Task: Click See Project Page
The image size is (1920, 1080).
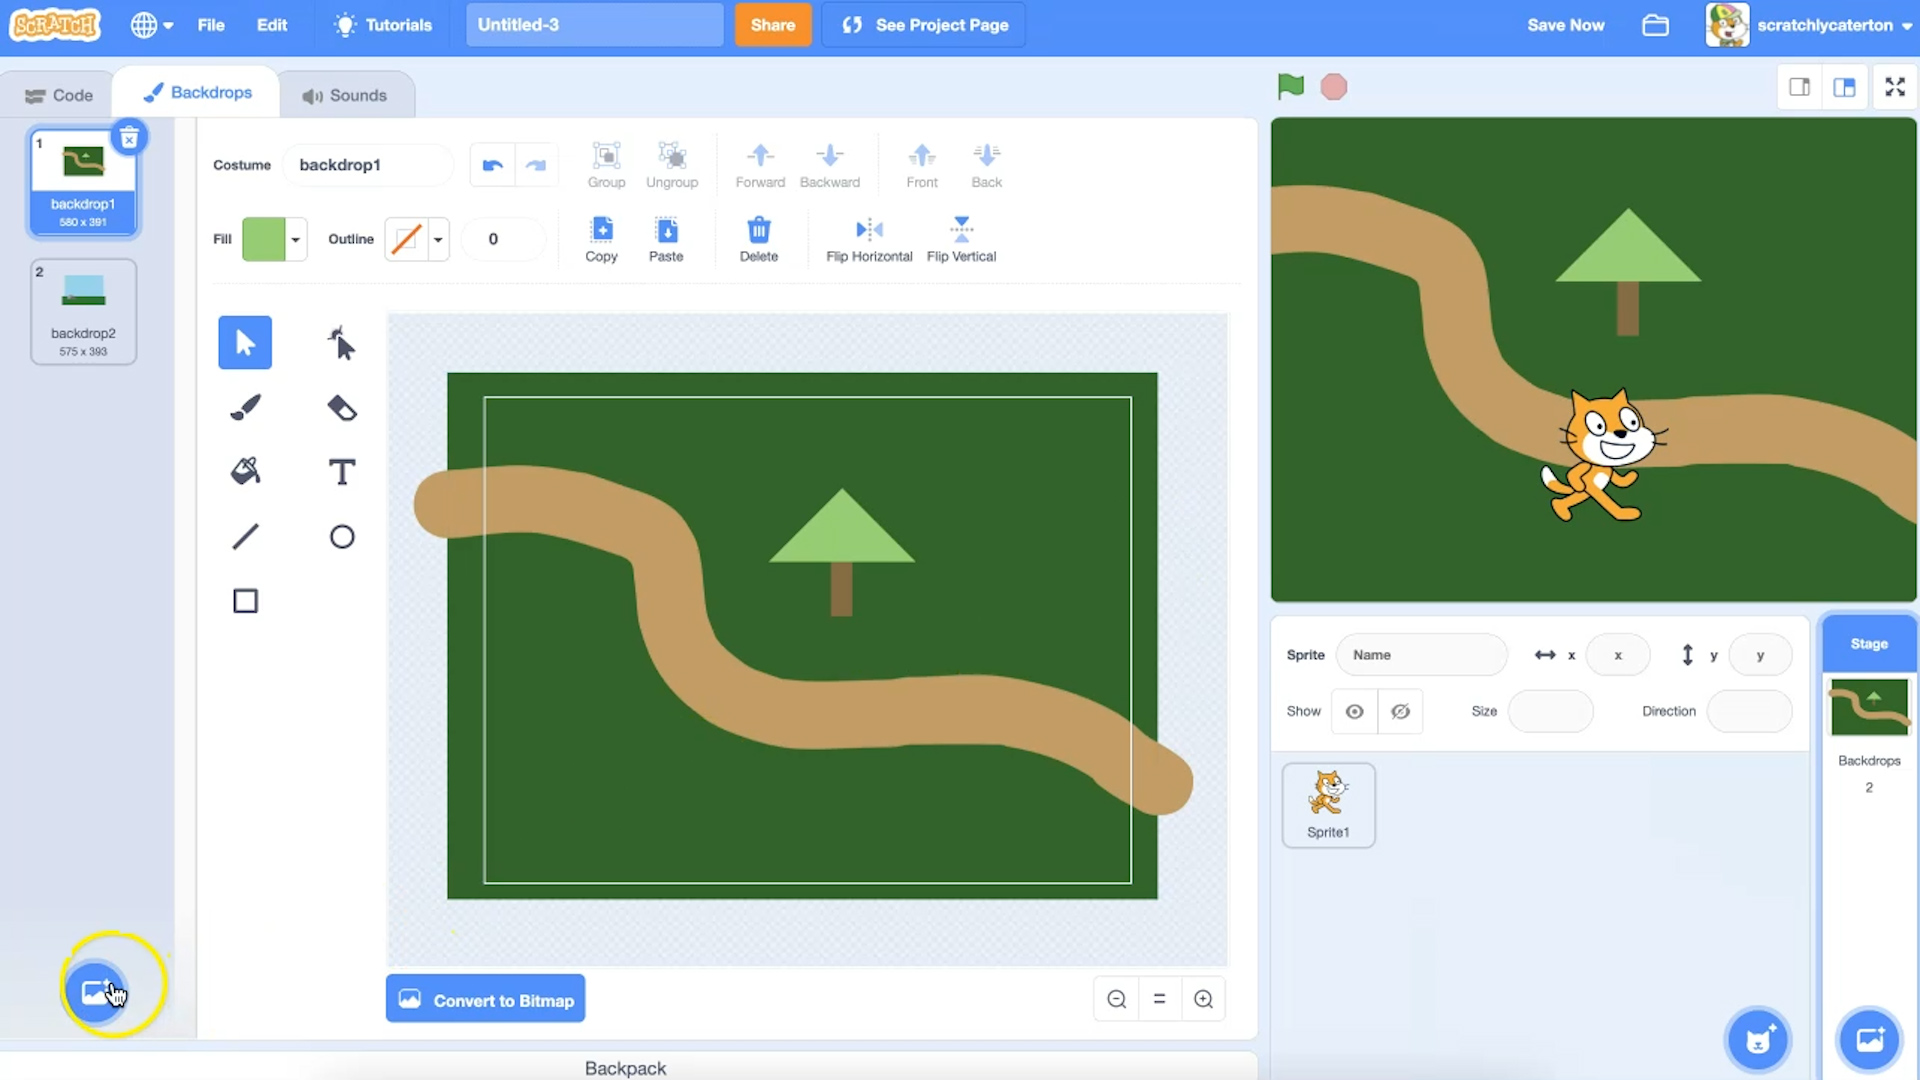Action: (924, 25)
